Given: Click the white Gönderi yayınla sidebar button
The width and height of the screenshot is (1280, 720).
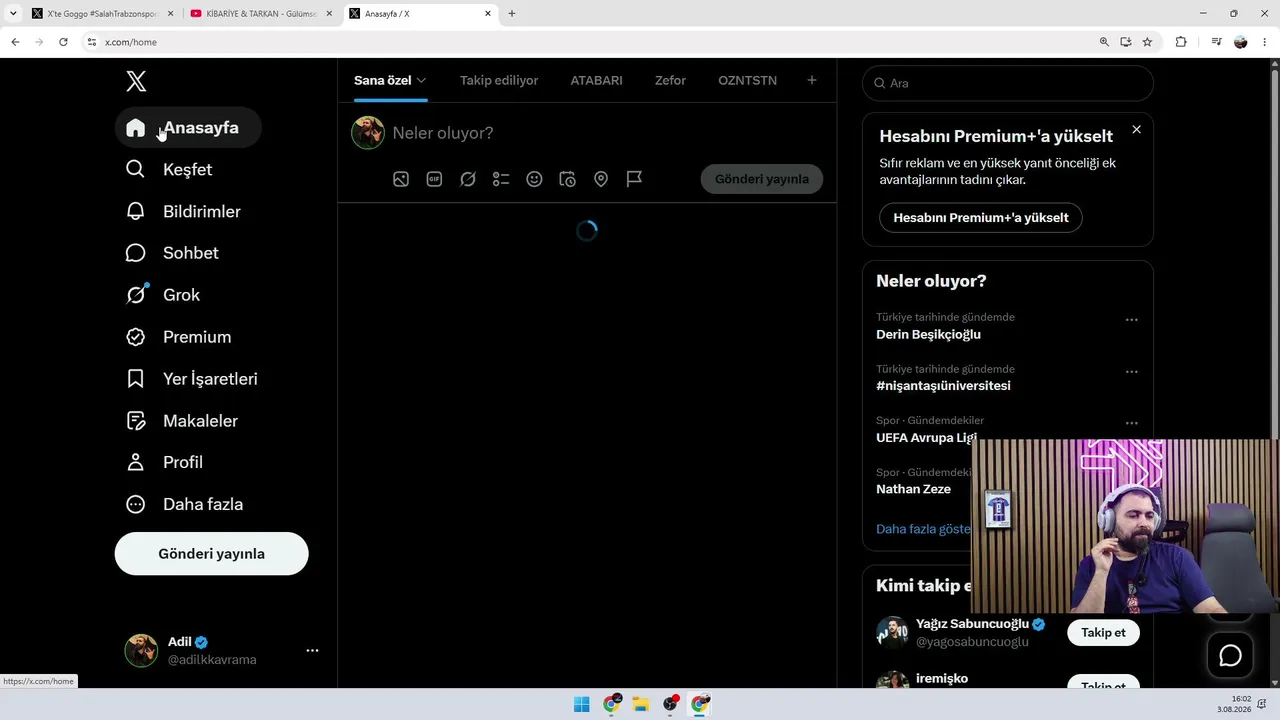Looking at the screenshot, I should click(211, 554).
